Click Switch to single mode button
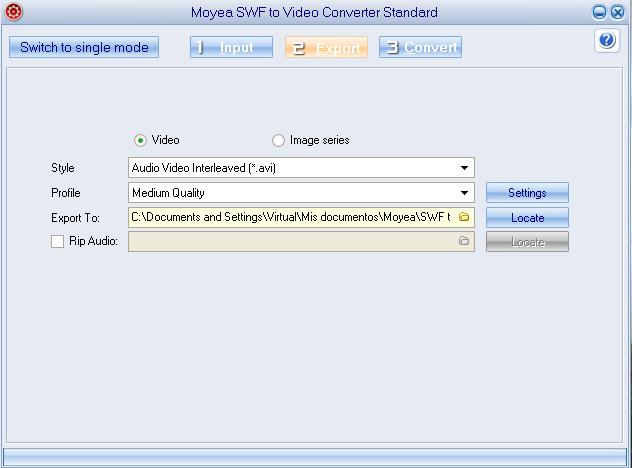 pos(84,47)
